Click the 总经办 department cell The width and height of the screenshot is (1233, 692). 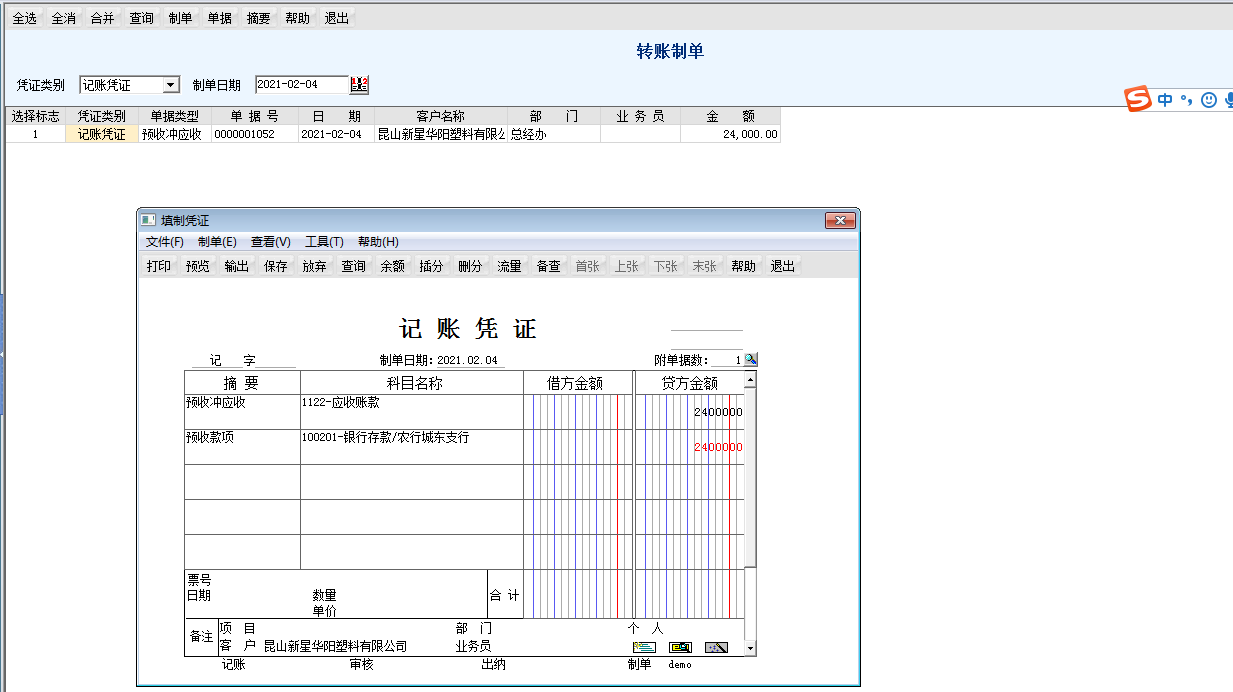[554, 134]
